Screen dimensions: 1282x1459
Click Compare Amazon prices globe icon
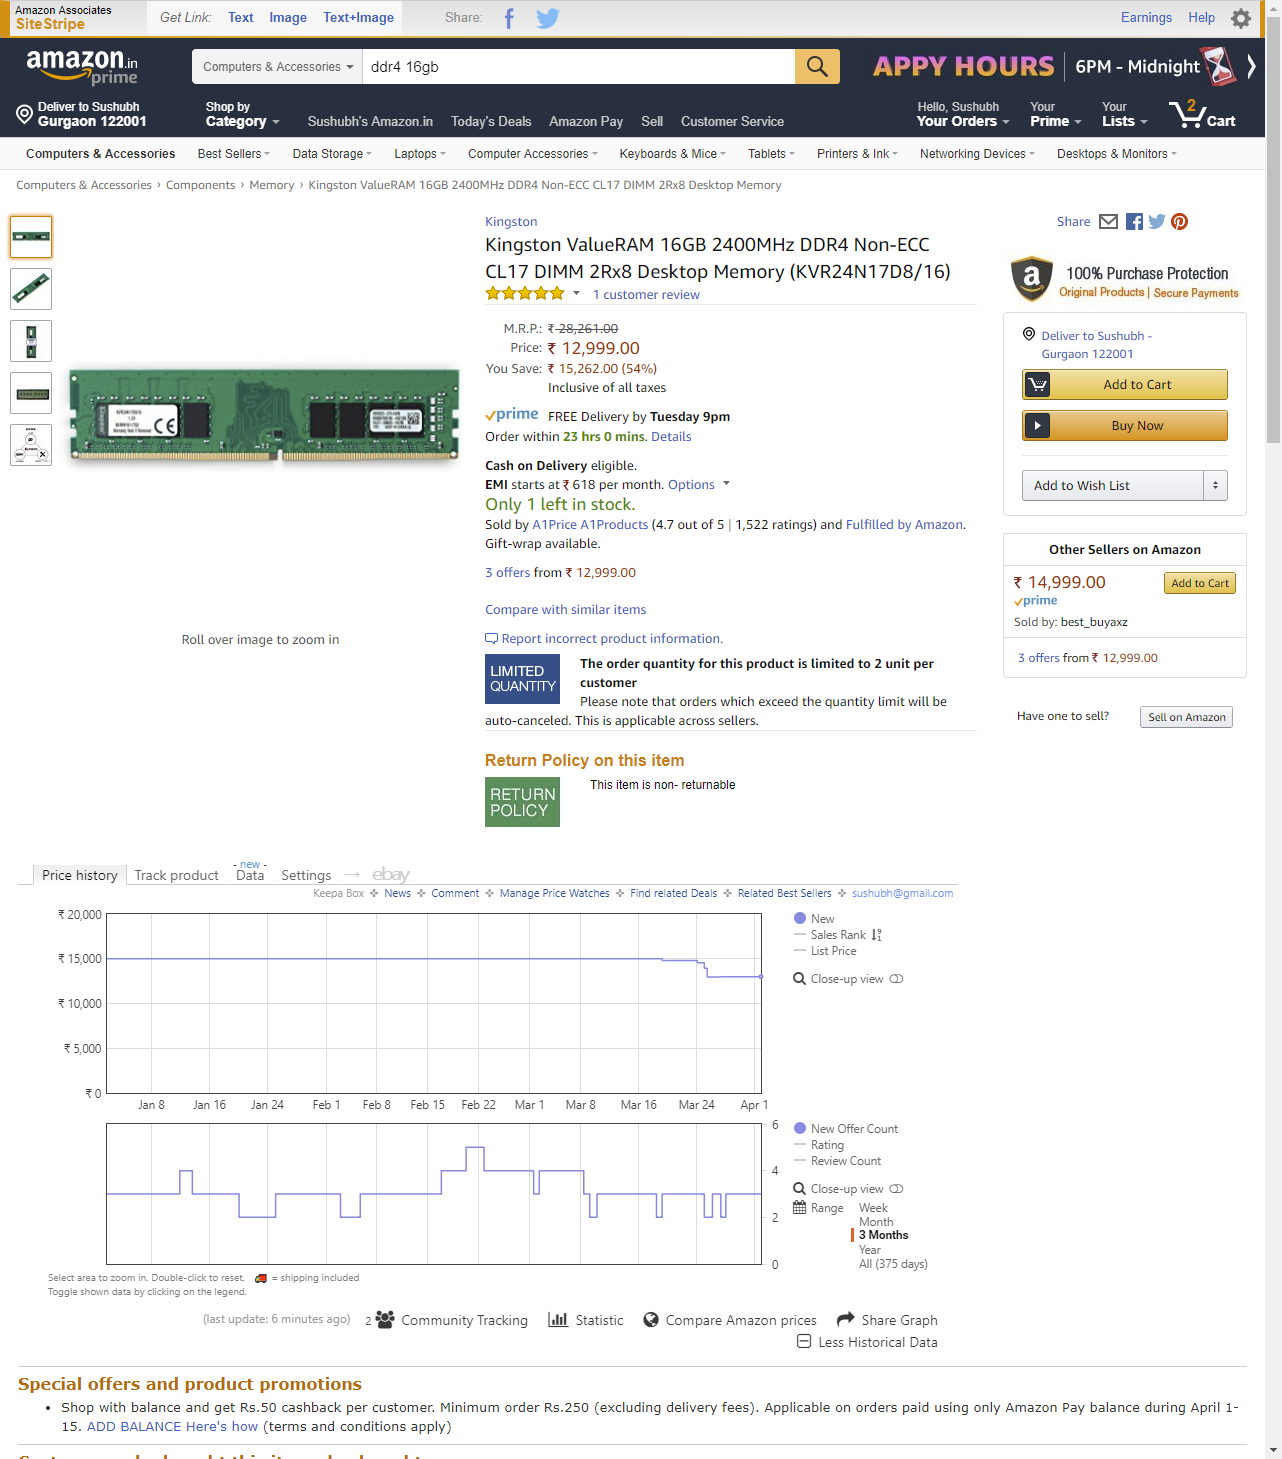point(651,1320)
